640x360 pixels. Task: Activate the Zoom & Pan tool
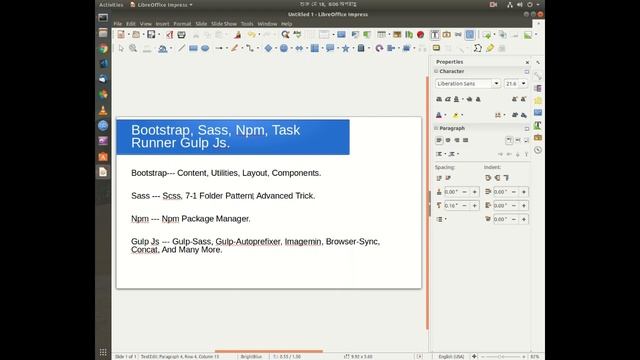(x=133, y=48)
